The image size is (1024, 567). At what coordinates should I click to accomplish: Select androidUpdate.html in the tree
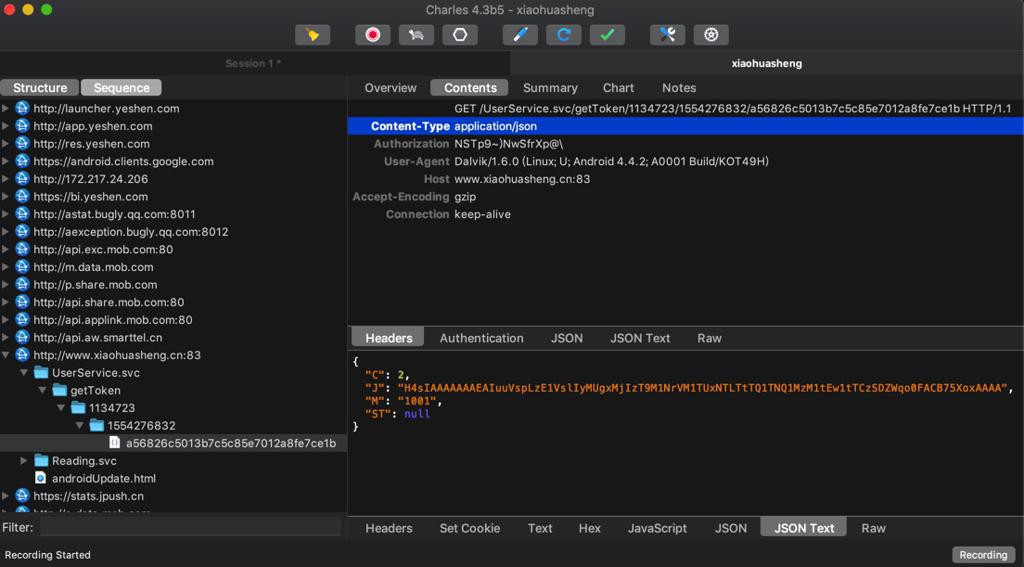[x=103, y=479]
